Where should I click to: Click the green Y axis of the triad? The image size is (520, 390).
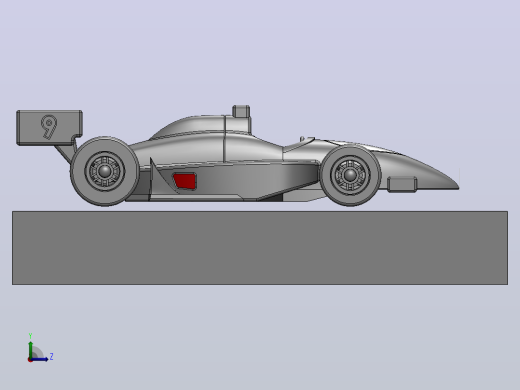pyautogui.click(x=31, y=349)
